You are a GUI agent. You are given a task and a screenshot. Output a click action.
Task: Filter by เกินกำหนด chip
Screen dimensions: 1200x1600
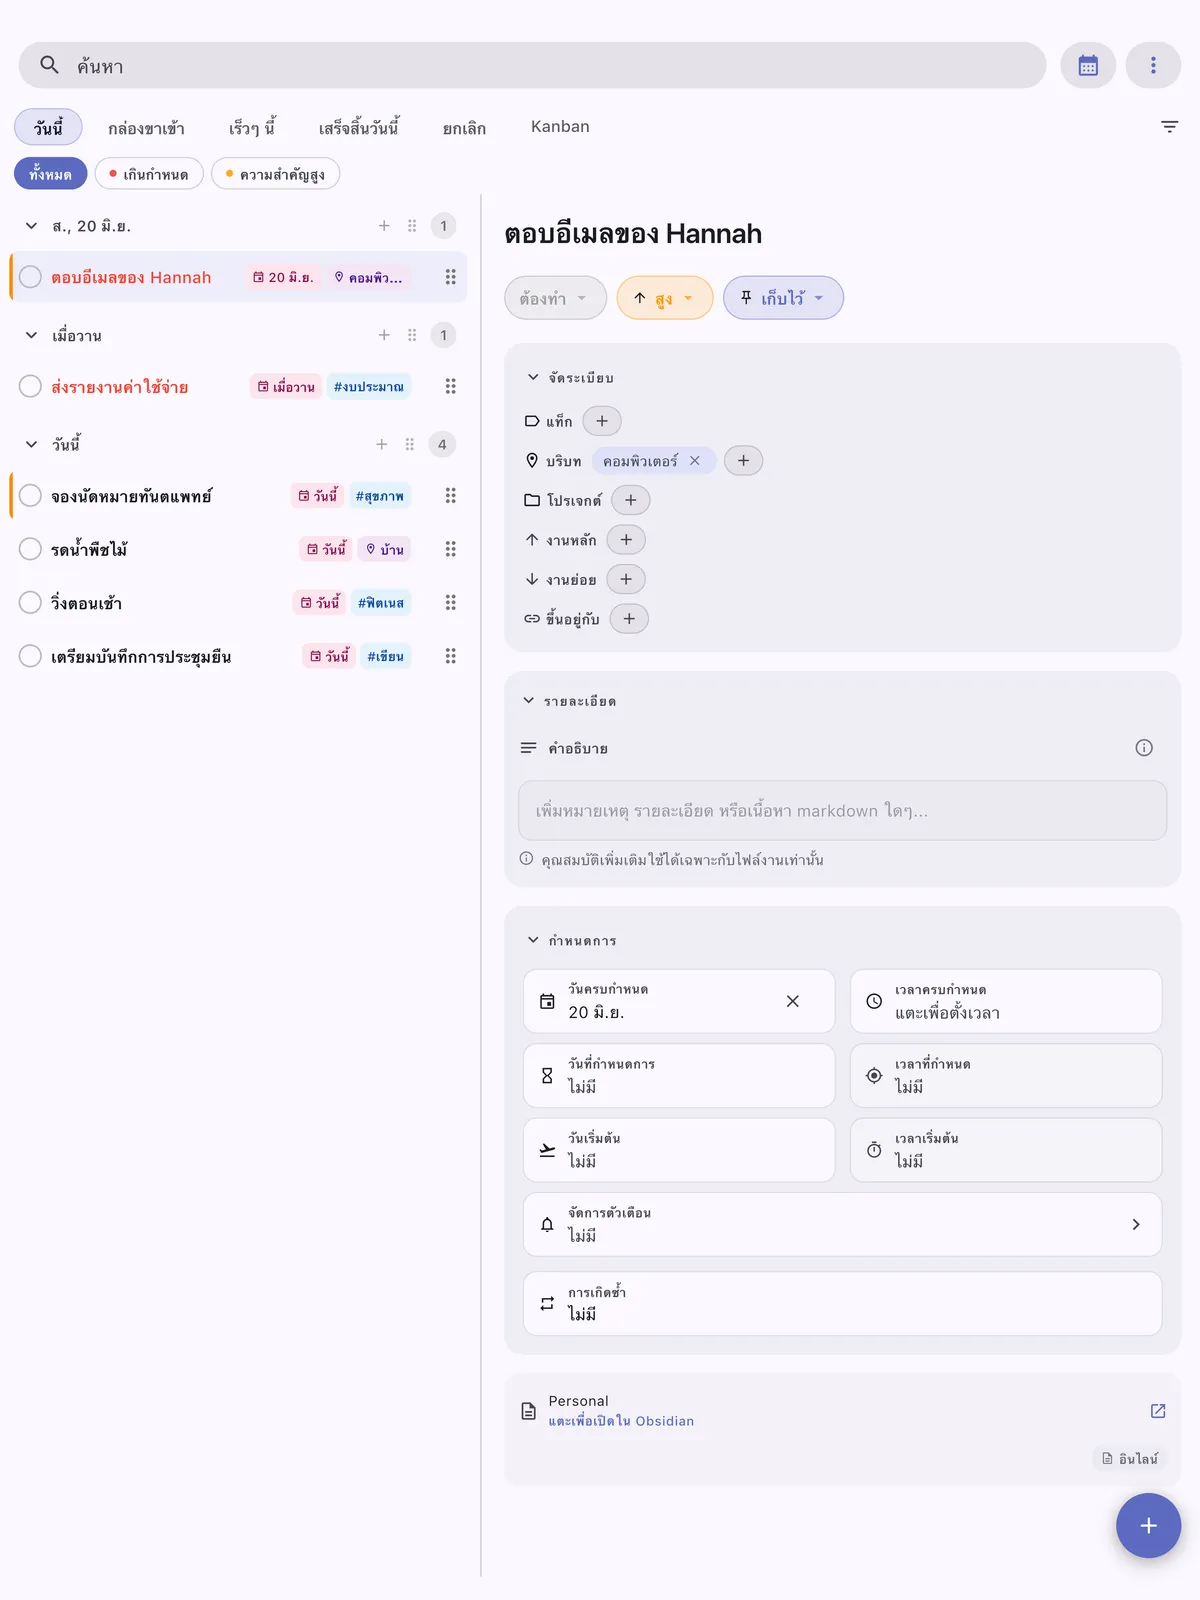point(149,174)
